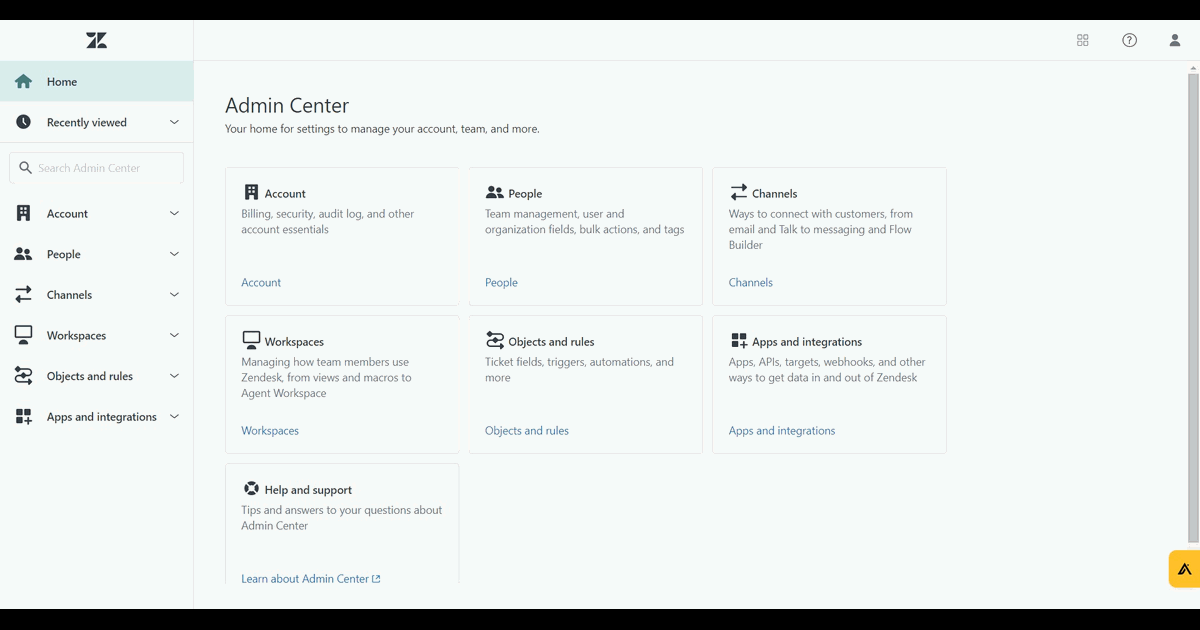The width and height of the screenshot is (1200, 630).
Task: Click the people icon on People card
Action: pyautogui.click(x=495, y=192)
